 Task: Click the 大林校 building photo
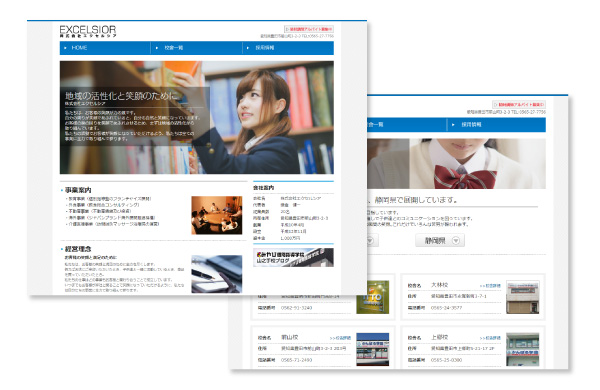coord(523,297)
